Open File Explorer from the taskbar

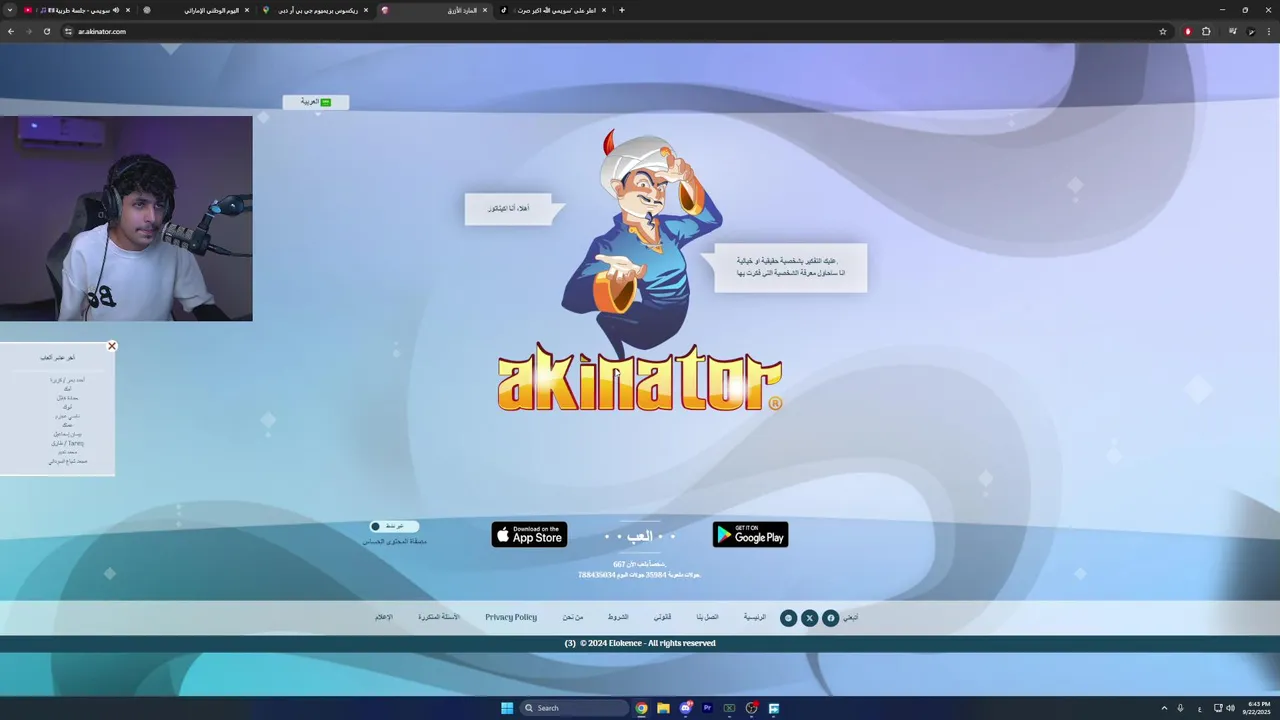click(663, 708)
